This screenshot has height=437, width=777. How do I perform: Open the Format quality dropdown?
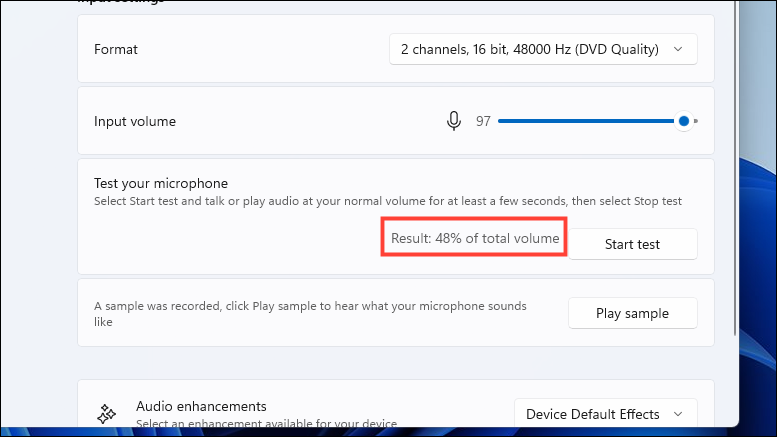click(x=542, y=49)
